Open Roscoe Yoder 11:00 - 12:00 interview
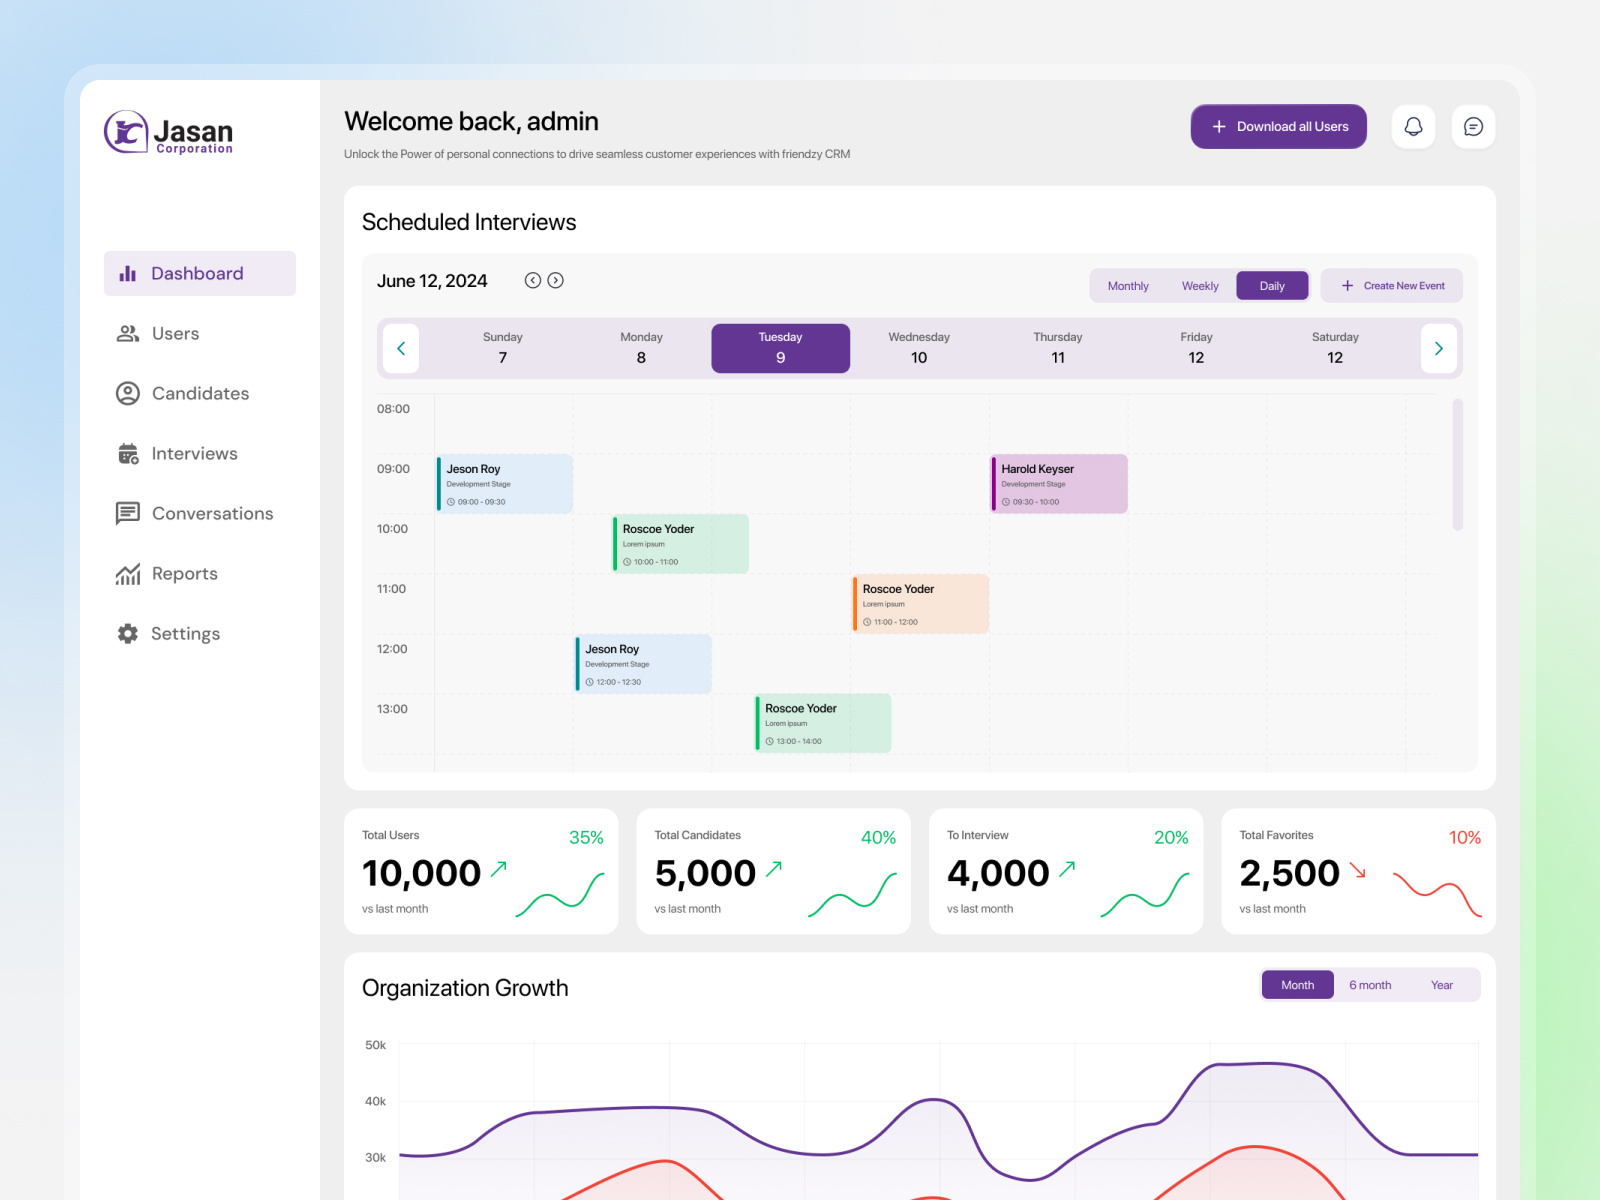 [921, 604]
